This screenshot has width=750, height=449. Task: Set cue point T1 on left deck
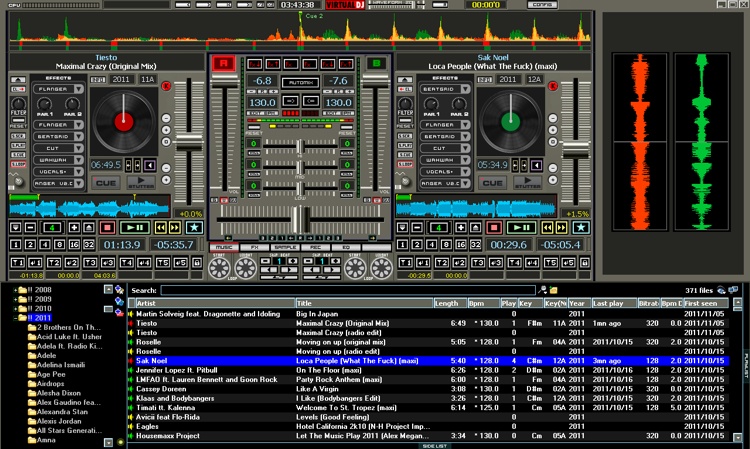tap(18, 263)
